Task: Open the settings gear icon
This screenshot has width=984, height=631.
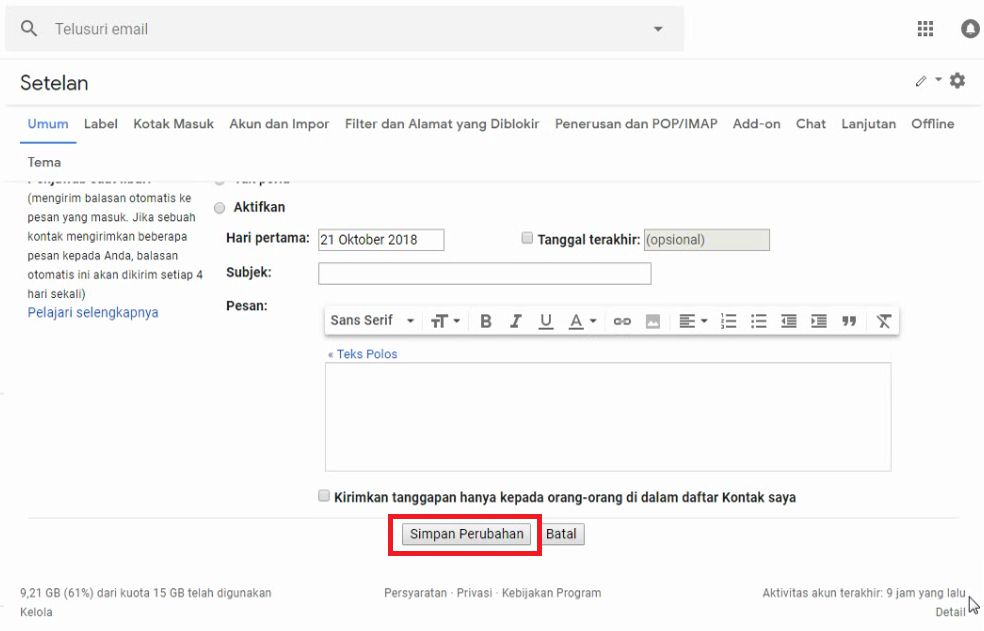Action: pos(957,80)
